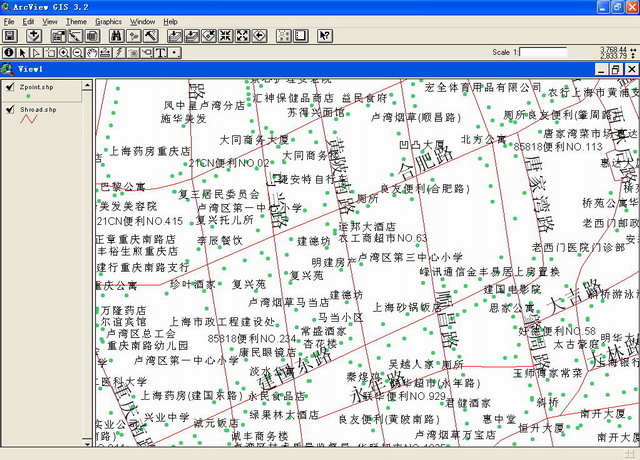640x460 pixels.
Task: Uncheck the Zpoint.shp theme checkbox
Action: pyautogui.click(x=10, y=87)
